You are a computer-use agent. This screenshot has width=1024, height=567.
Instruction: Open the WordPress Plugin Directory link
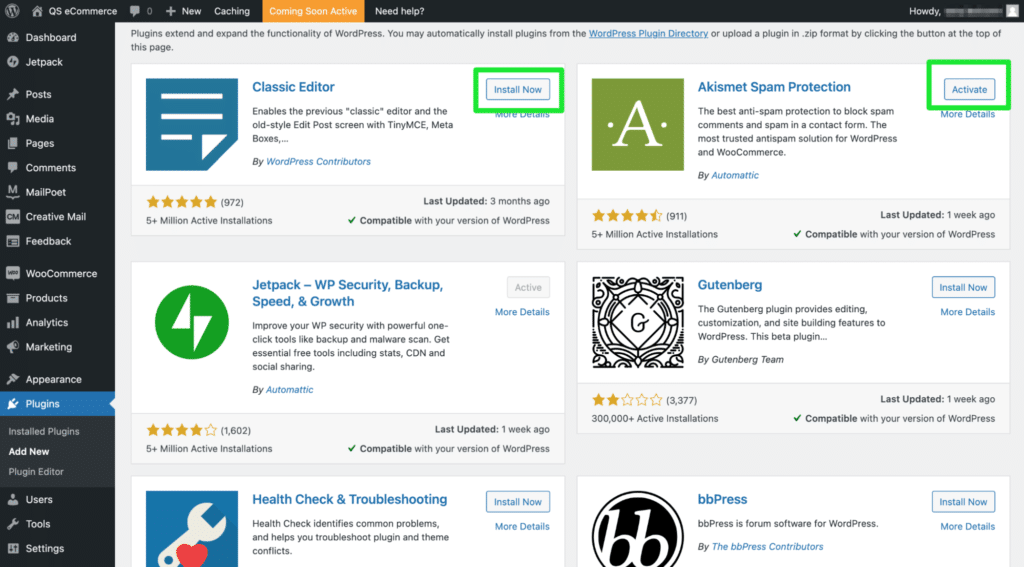[x=648, y=33]
